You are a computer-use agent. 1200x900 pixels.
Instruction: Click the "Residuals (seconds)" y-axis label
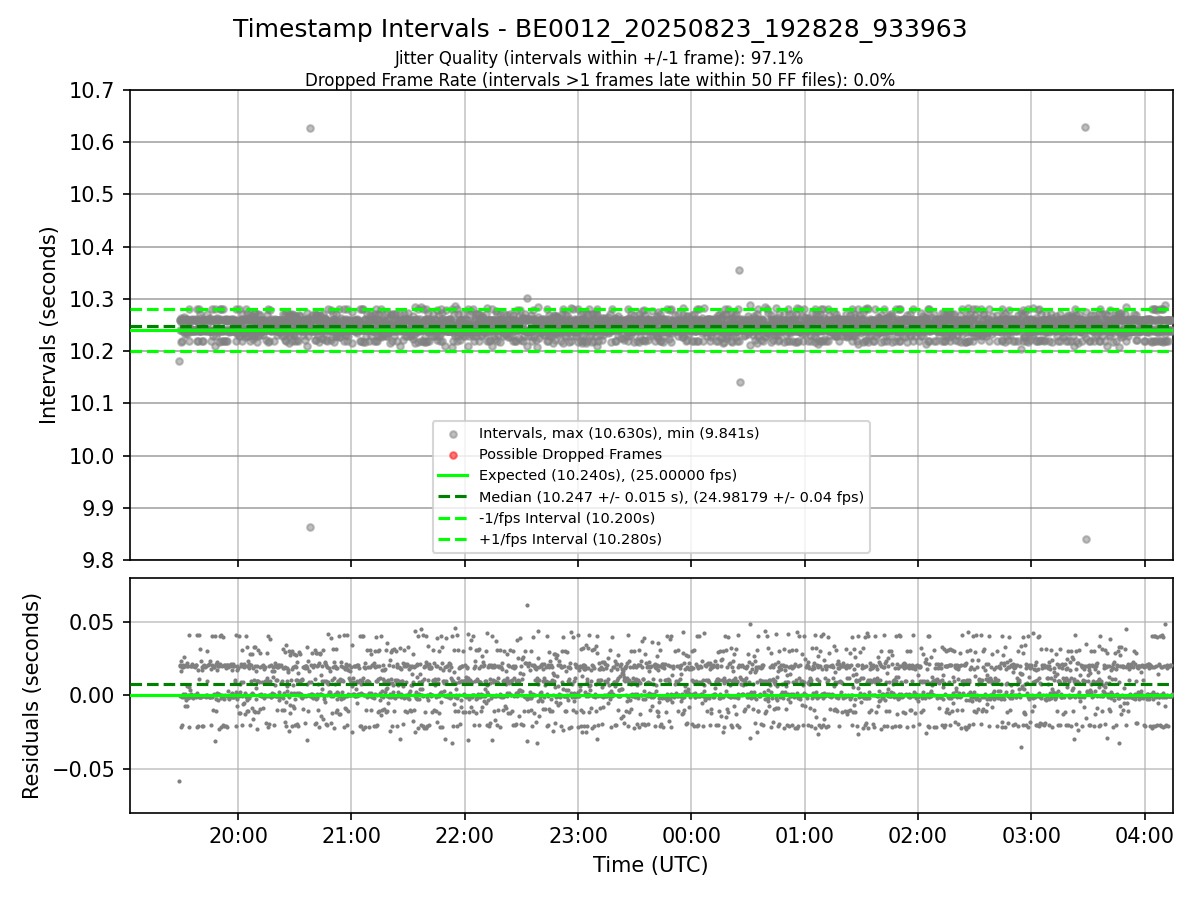(31, 696)
